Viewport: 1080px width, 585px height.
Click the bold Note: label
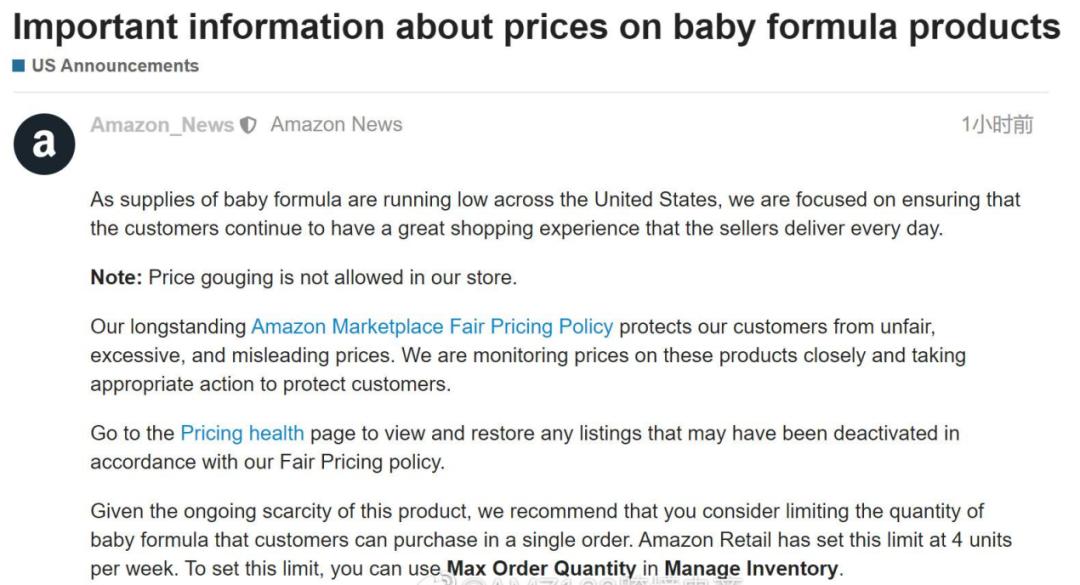pos(116,277)
